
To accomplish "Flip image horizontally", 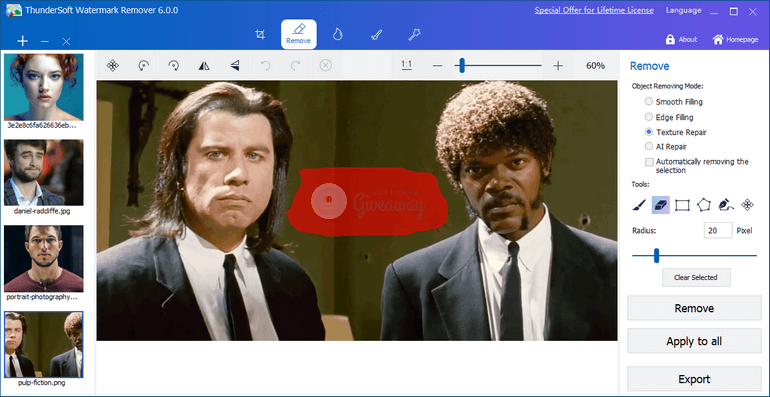I will 204,65.
